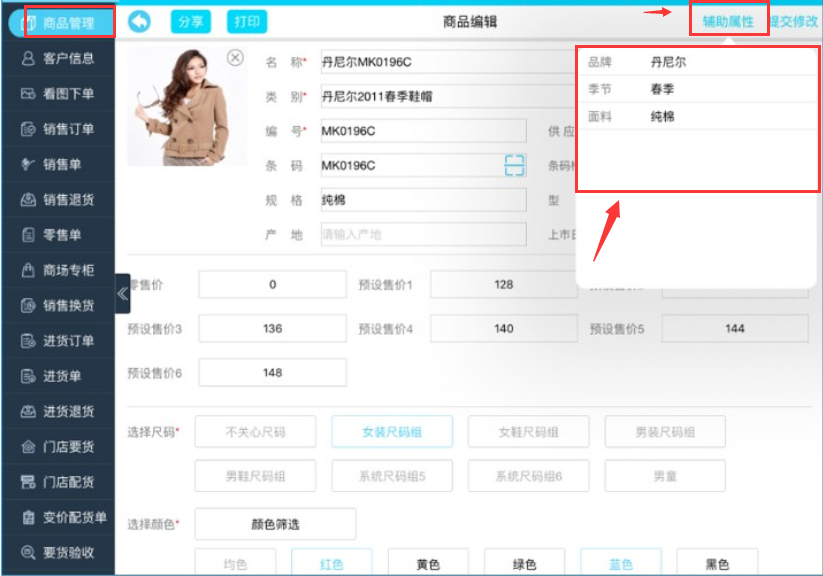Open 看图下单 in the sidebar
Viewport: 823px width, 576px height.
[x=58, y=94]
